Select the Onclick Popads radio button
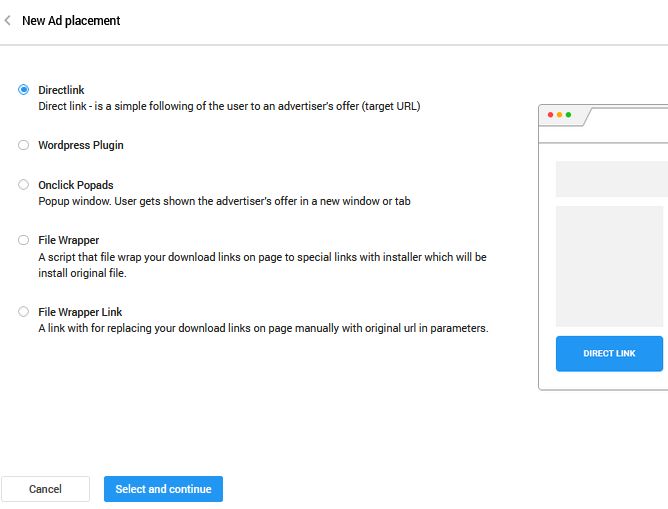The image size is (668, 509). 23,184
